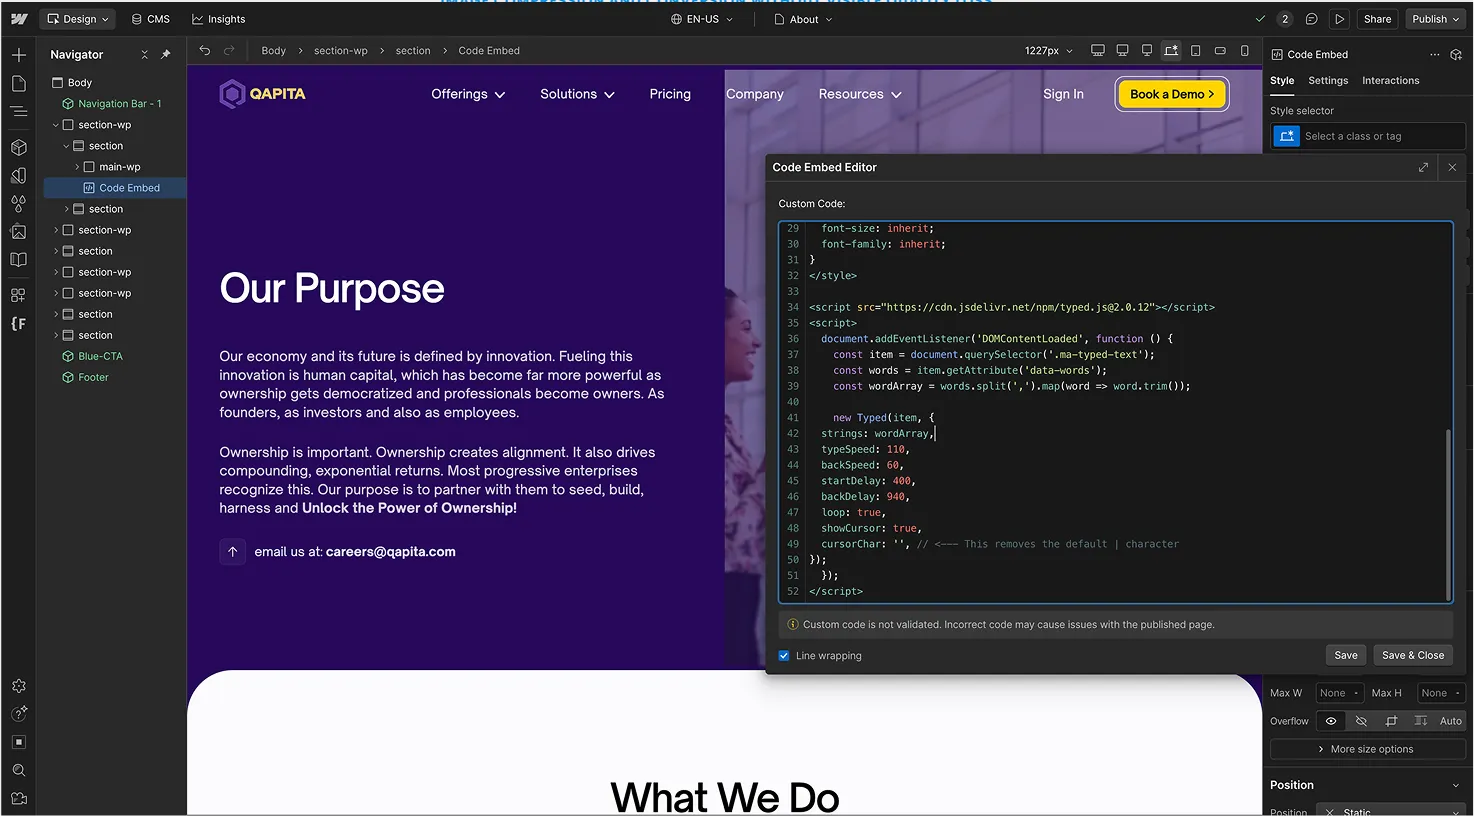Open the Style manager paint icon
Viewport: 1474px width, 816px height.
pos(19,175)
